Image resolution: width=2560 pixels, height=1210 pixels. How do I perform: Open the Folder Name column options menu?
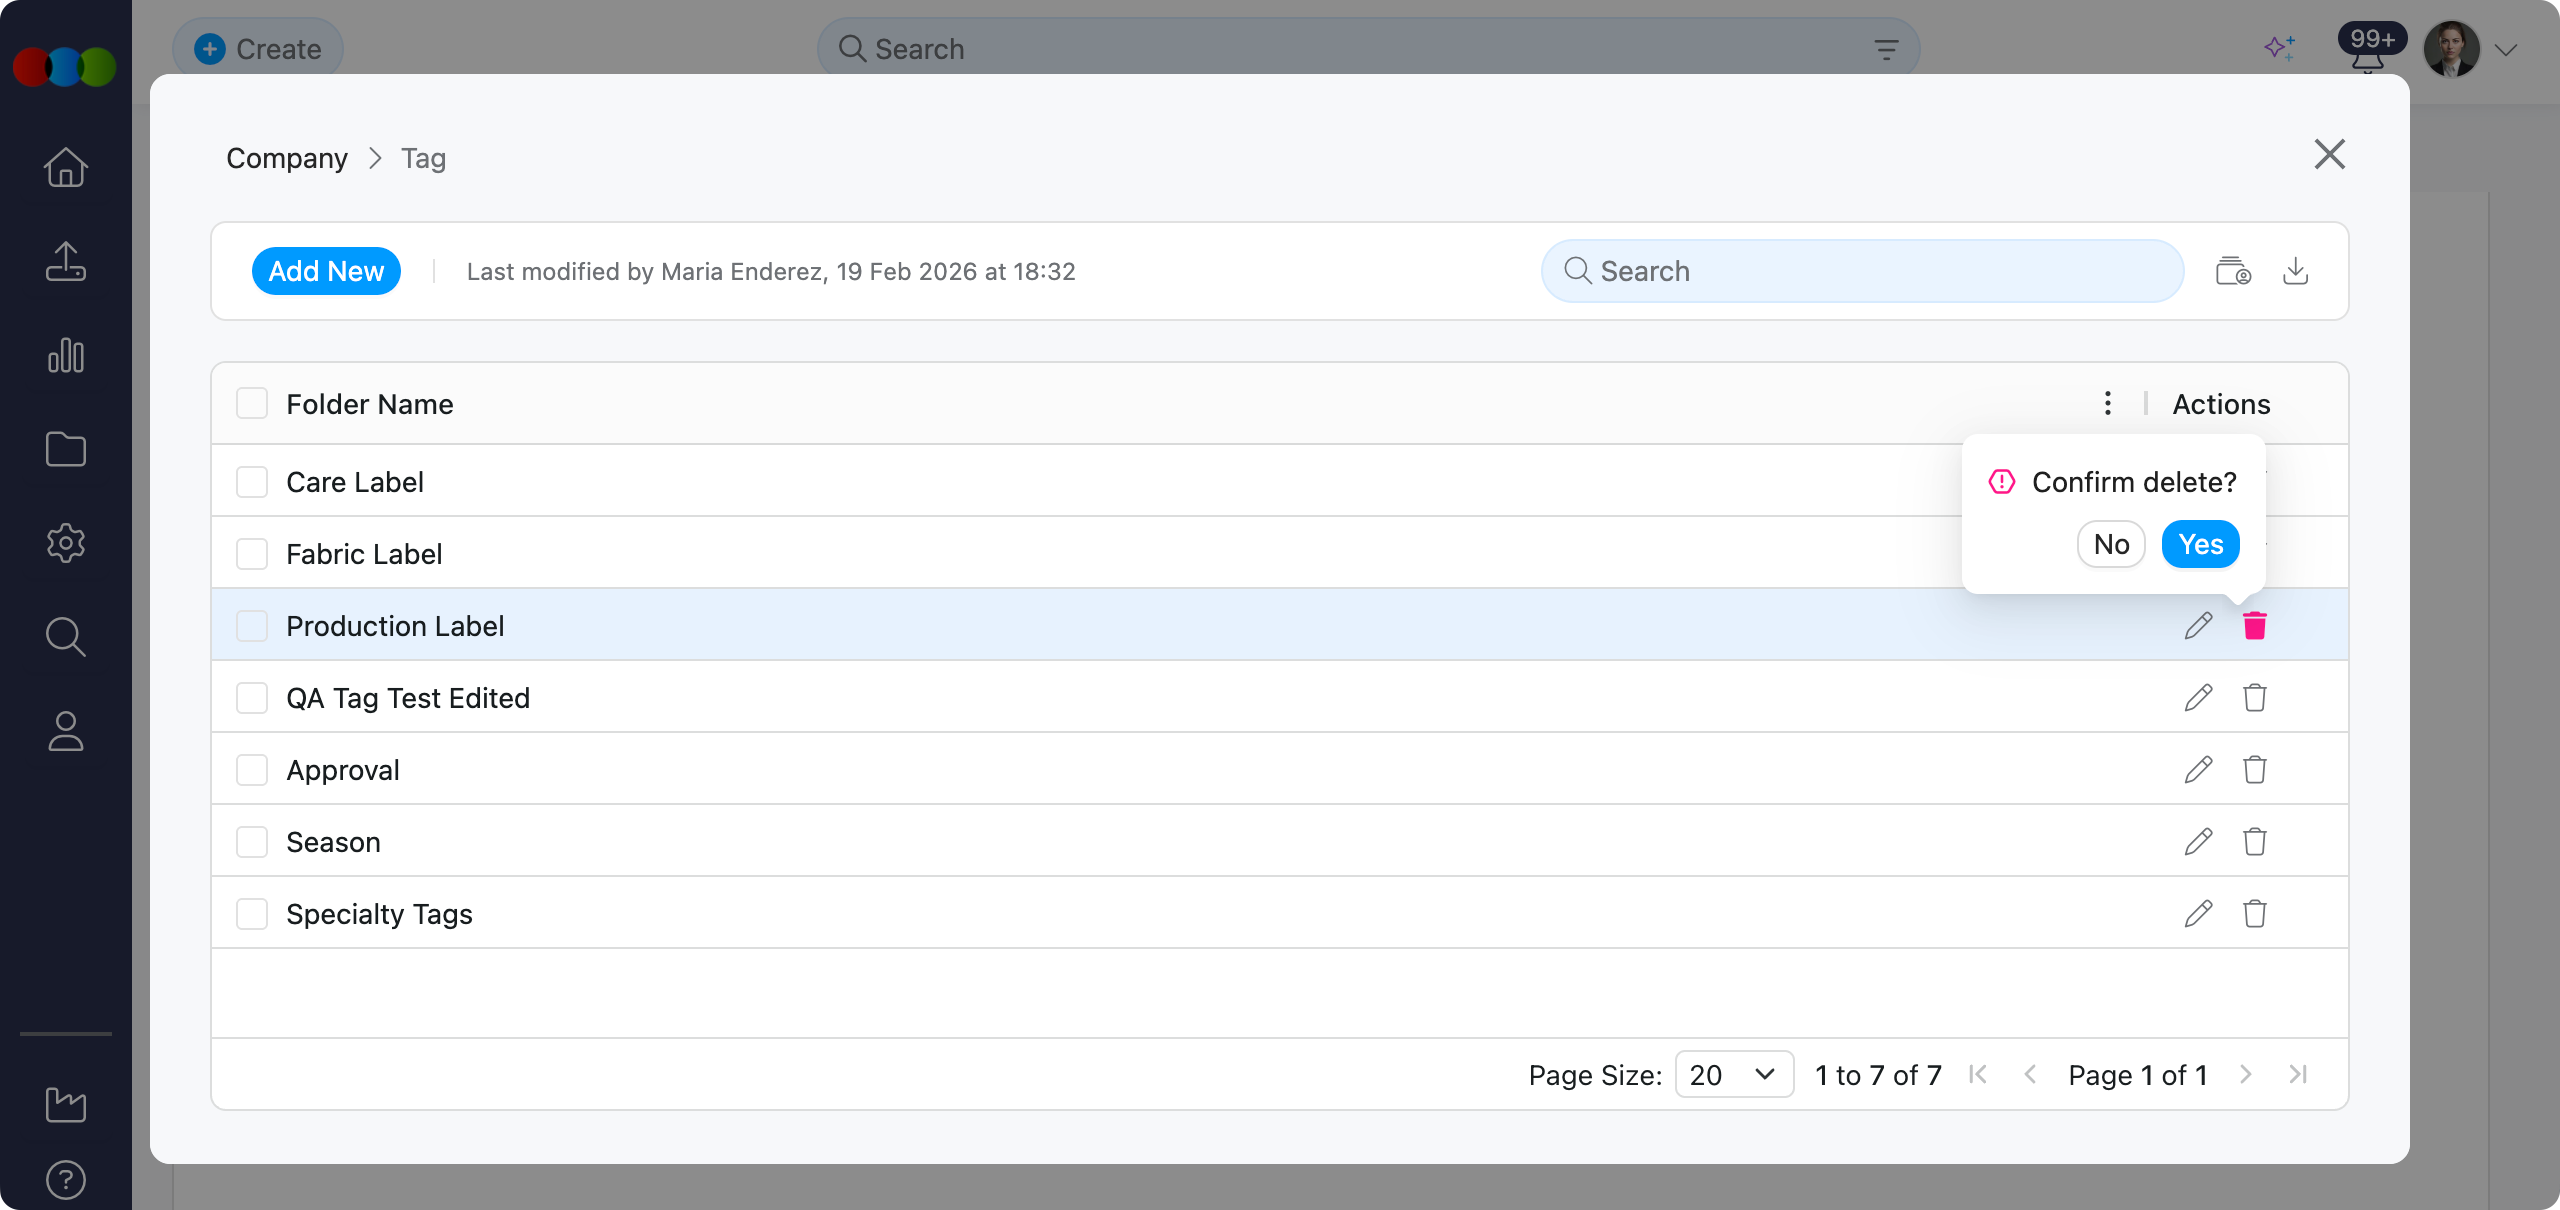[2107, 404]
